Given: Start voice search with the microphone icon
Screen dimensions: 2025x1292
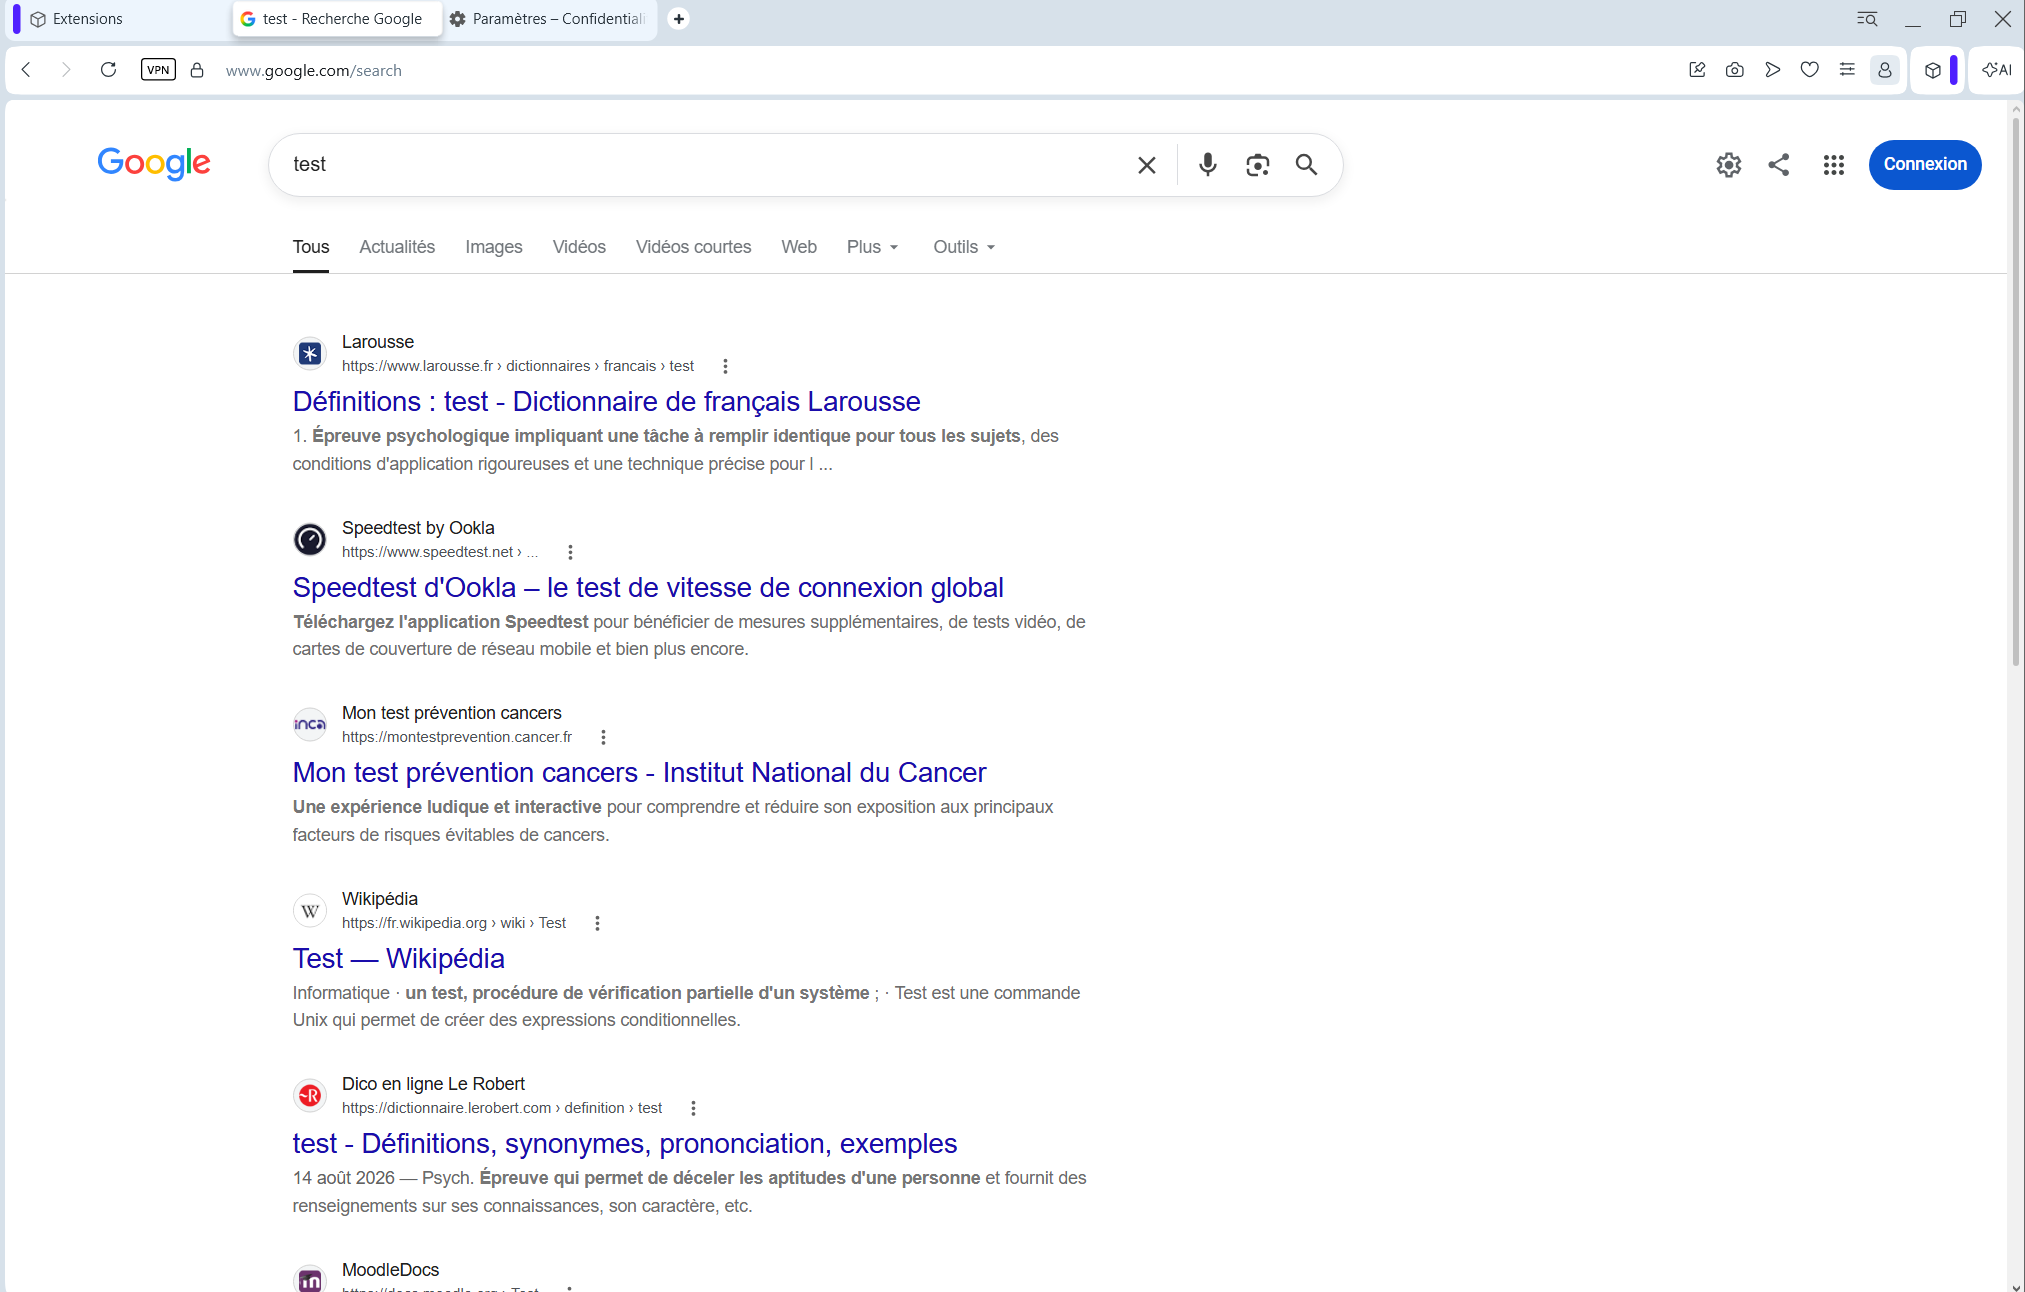Looking at the screenshot, I should click(1207, 165).
